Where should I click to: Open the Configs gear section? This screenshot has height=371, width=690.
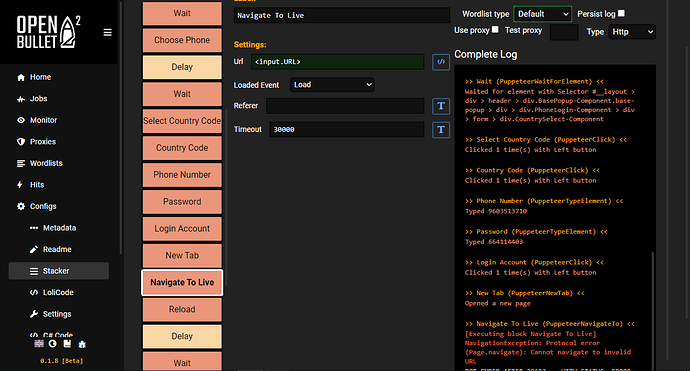tap(43, 206)
